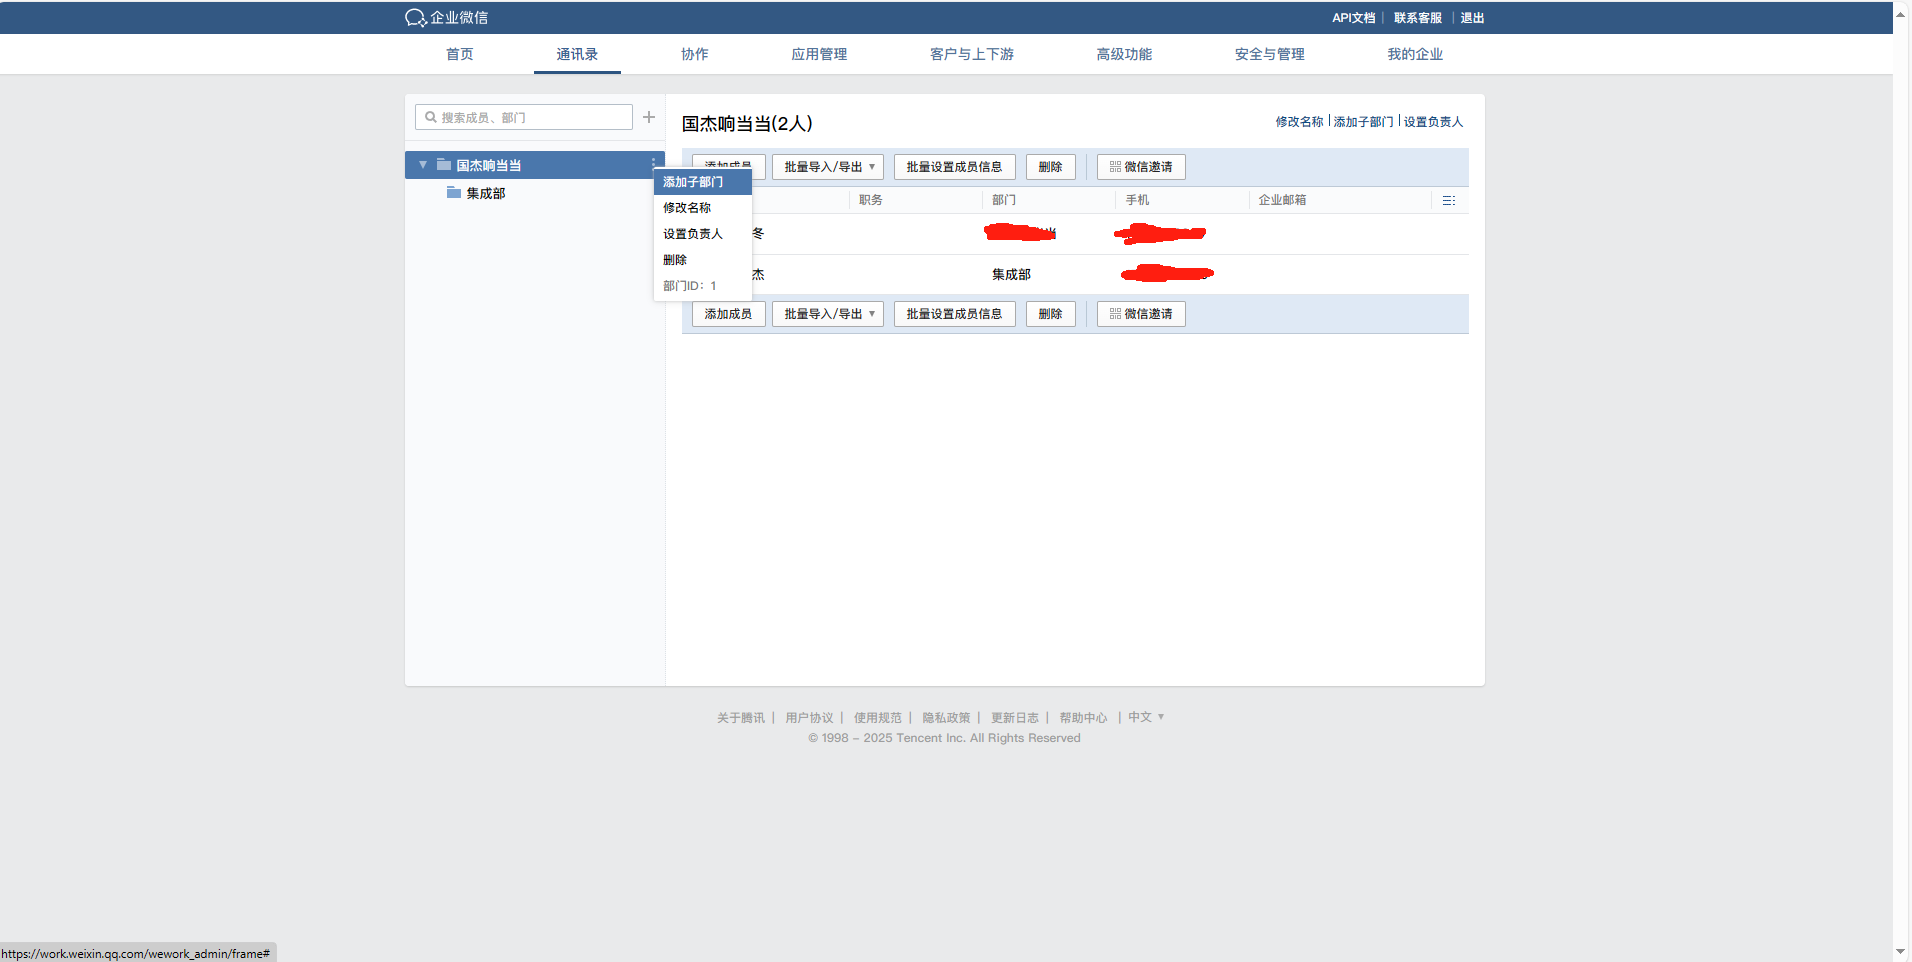Screen dimensions: 1912x962
Task: Choose 添加子部门 in the context menu
Action: 703,182
